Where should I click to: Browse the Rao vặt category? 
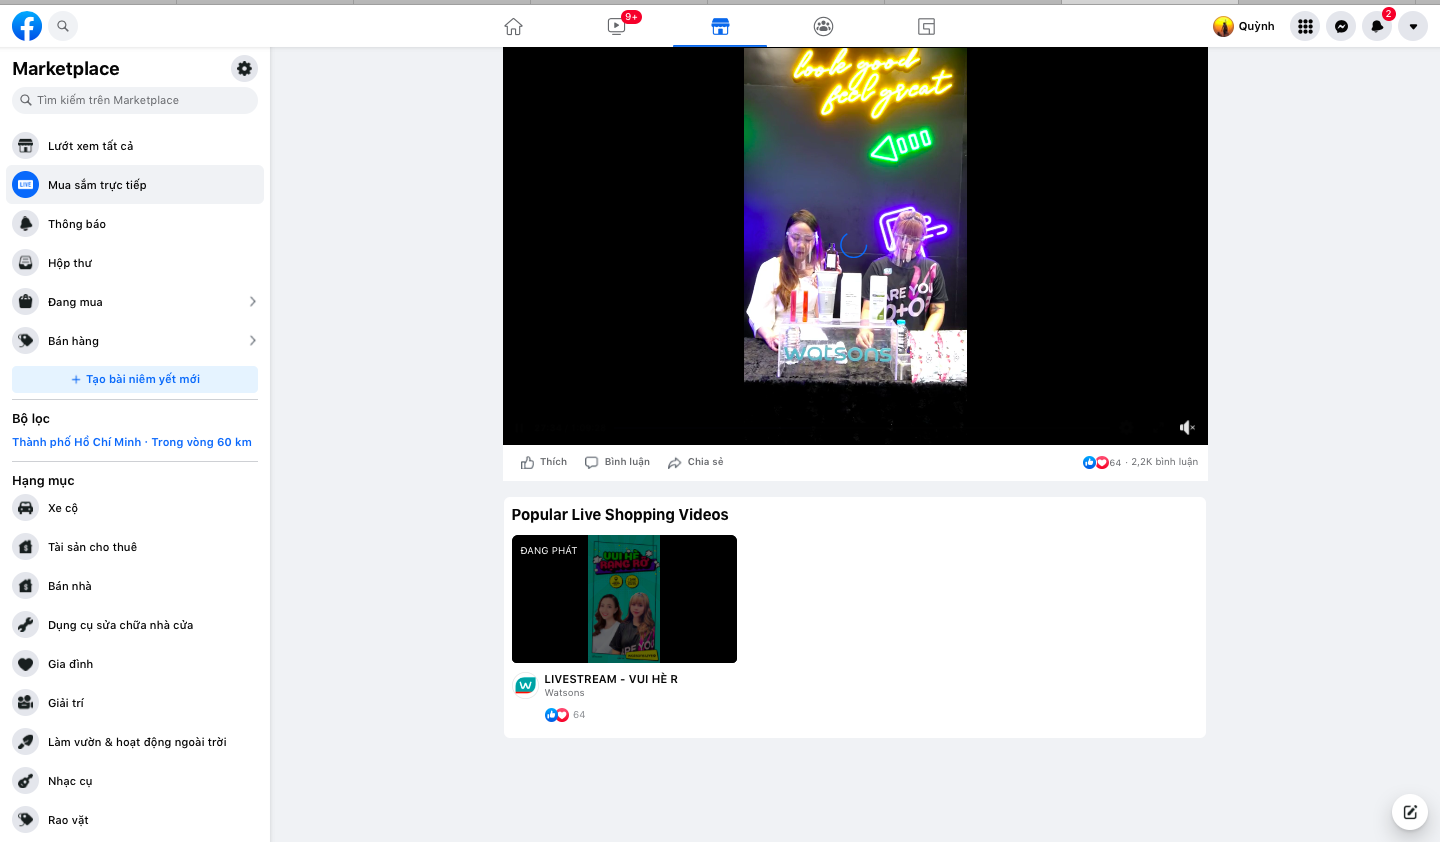[x=135, y=820]
